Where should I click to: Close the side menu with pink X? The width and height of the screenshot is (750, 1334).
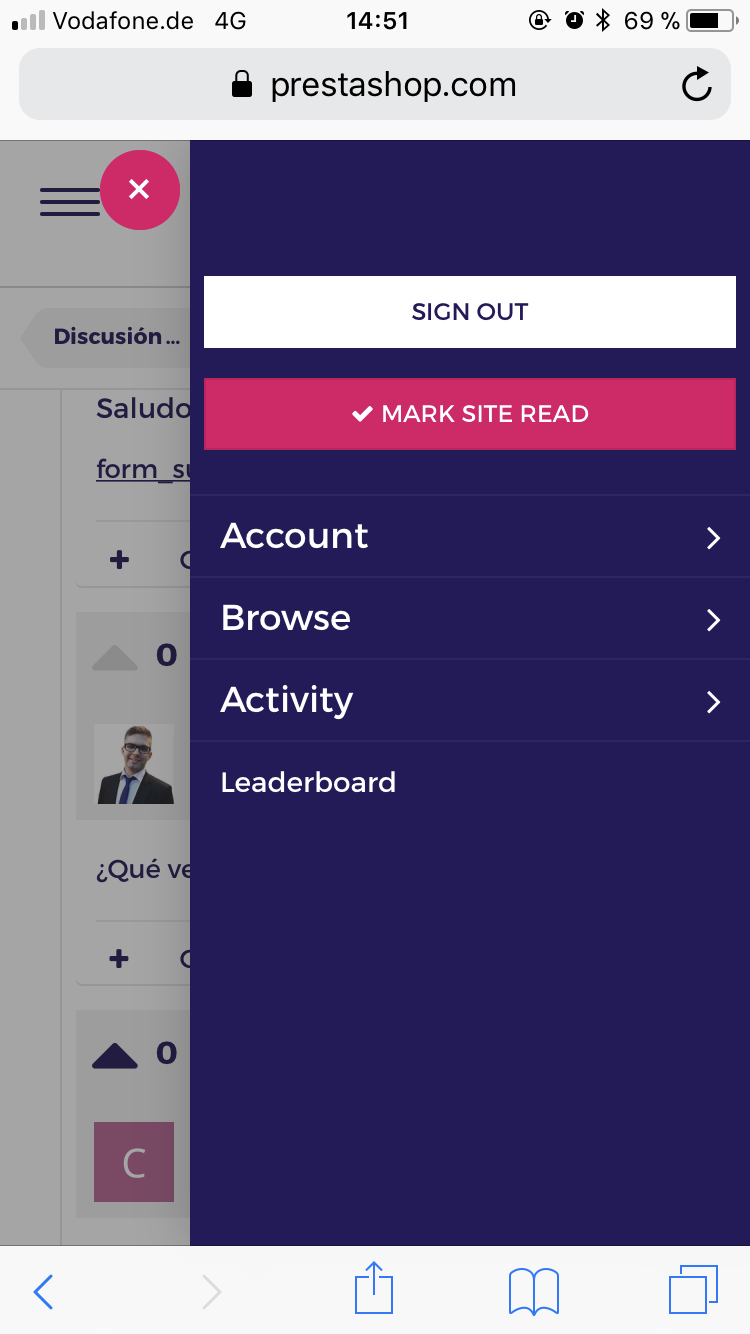[x=139, y=190]
